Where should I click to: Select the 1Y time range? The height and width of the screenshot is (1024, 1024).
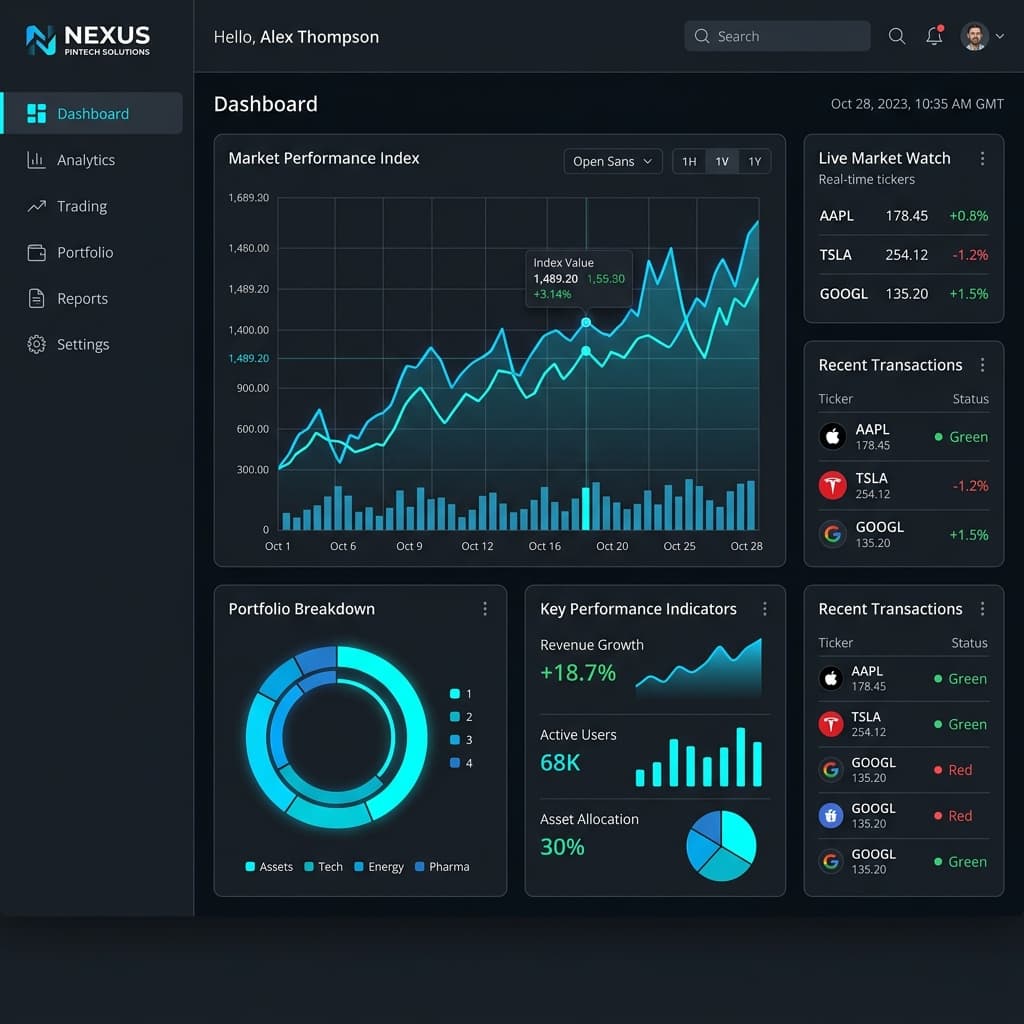pos(755,161)
